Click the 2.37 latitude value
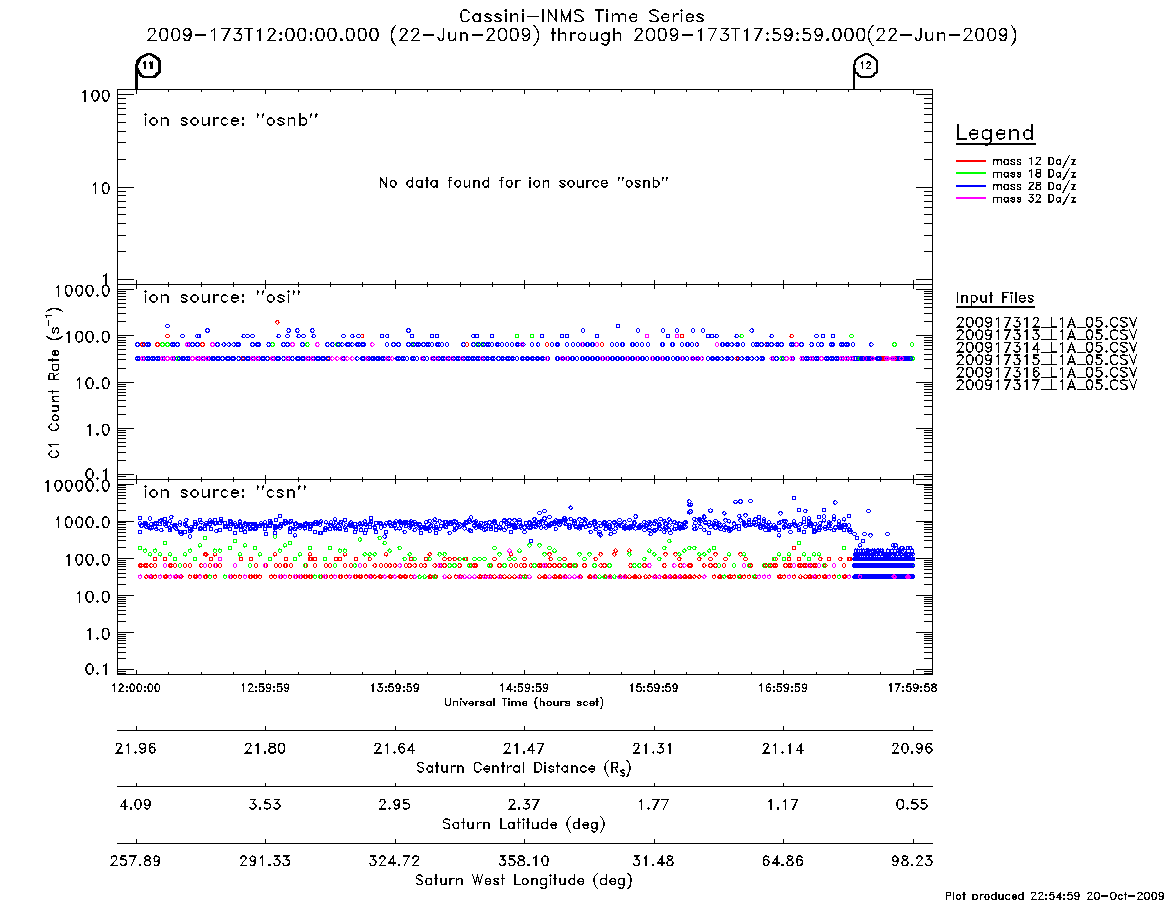1165x900 pixels. click(x=524, y=804)
